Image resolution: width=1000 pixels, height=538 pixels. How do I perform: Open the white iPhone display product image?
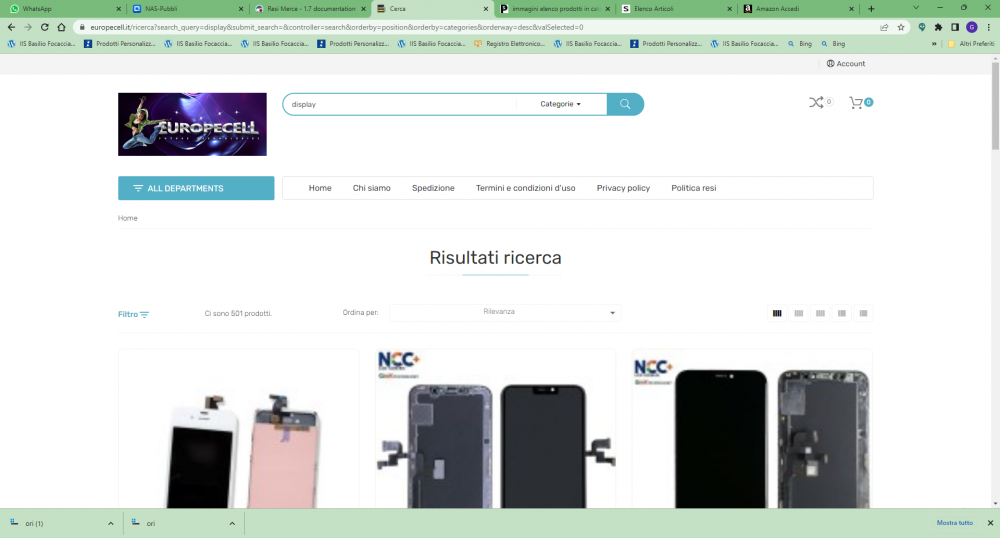click(x=239, y=428)
